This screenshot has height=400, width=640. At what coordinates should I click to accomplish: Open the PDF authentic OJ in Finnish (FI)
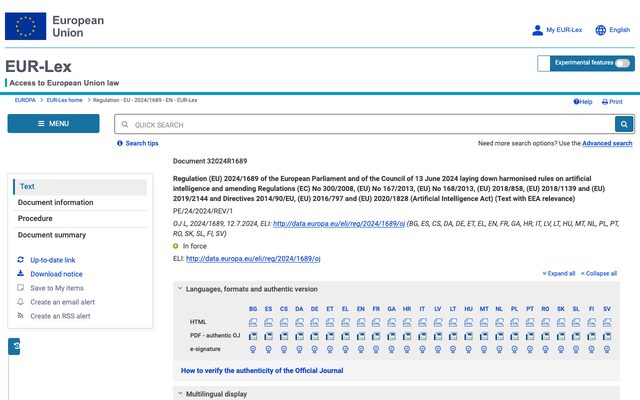coord(591,336)
